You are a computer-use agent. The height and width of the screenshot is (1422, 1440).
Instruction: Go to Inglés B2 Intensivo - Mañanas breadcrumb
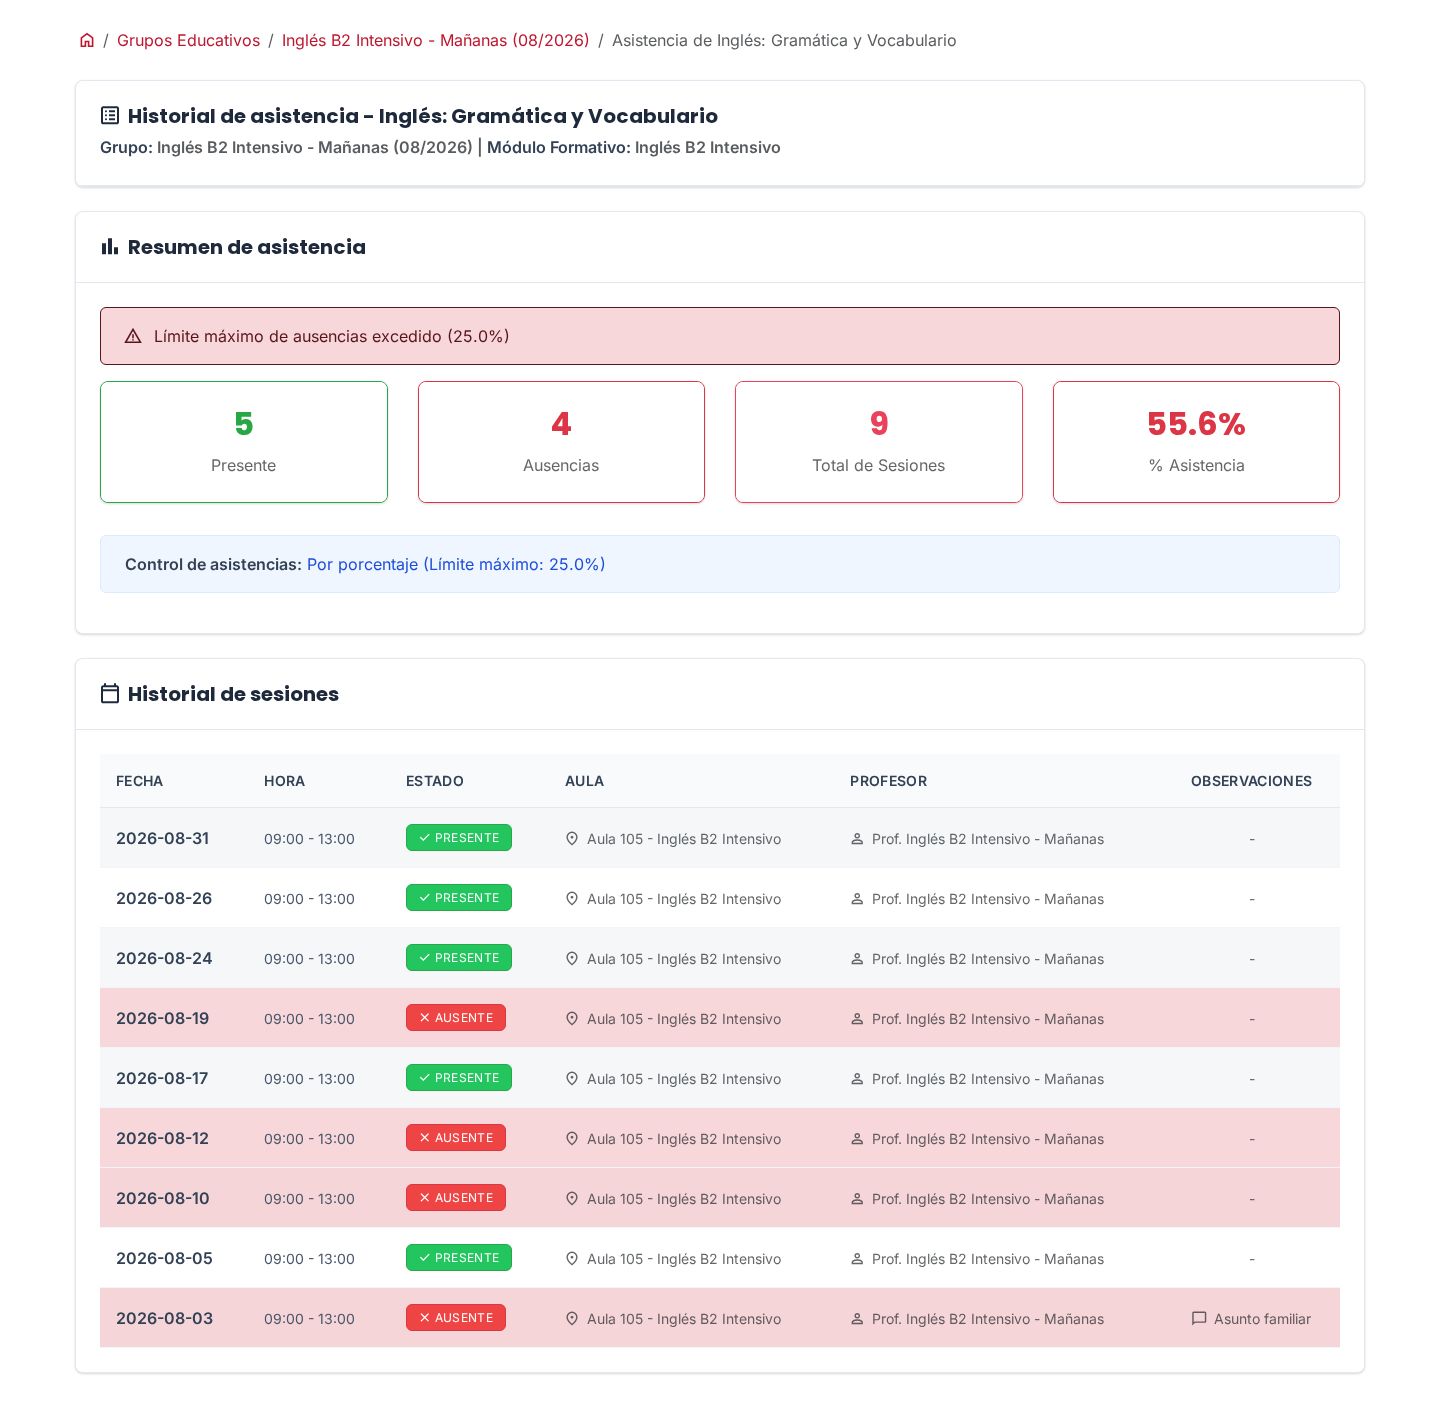[x=435, y=40]
